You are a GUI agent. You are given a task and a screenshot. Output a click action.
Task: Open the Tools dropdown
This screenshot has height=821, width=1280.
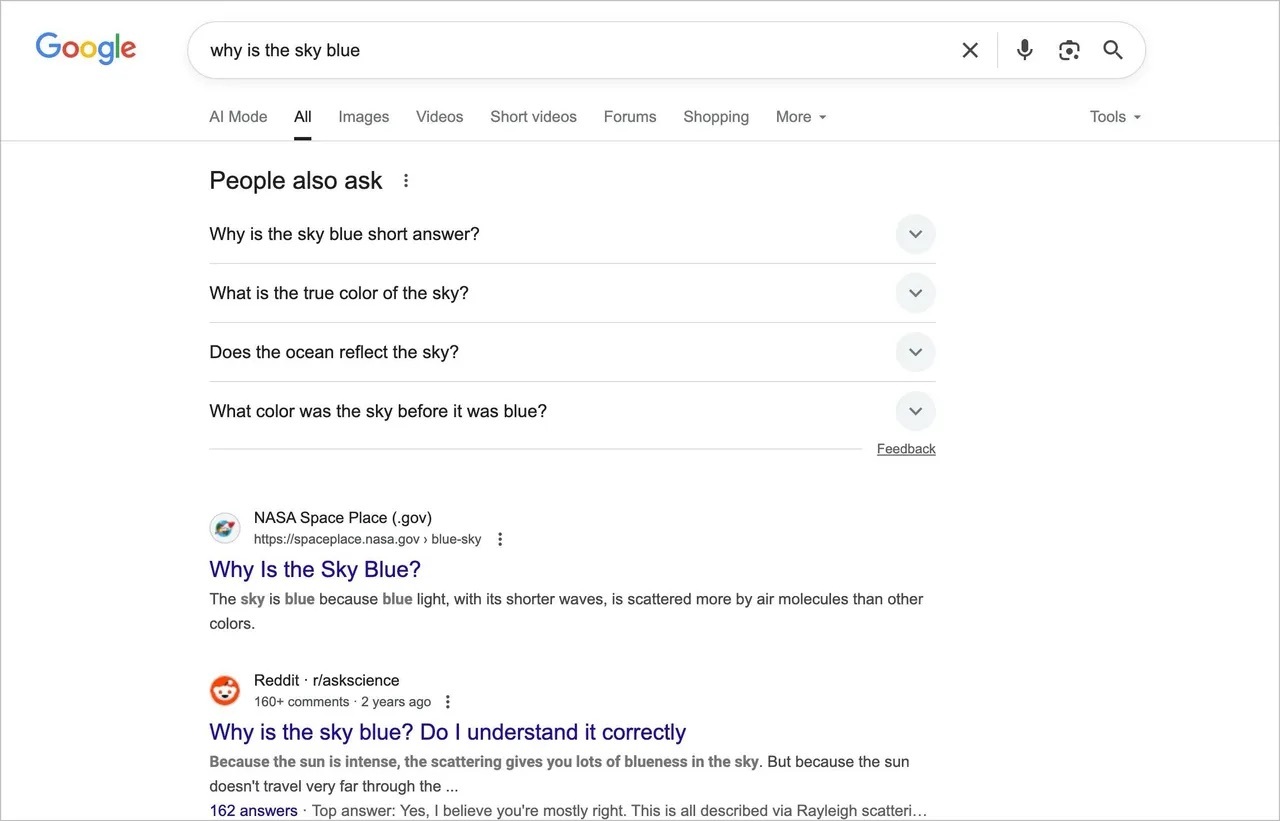(1115, 117)
